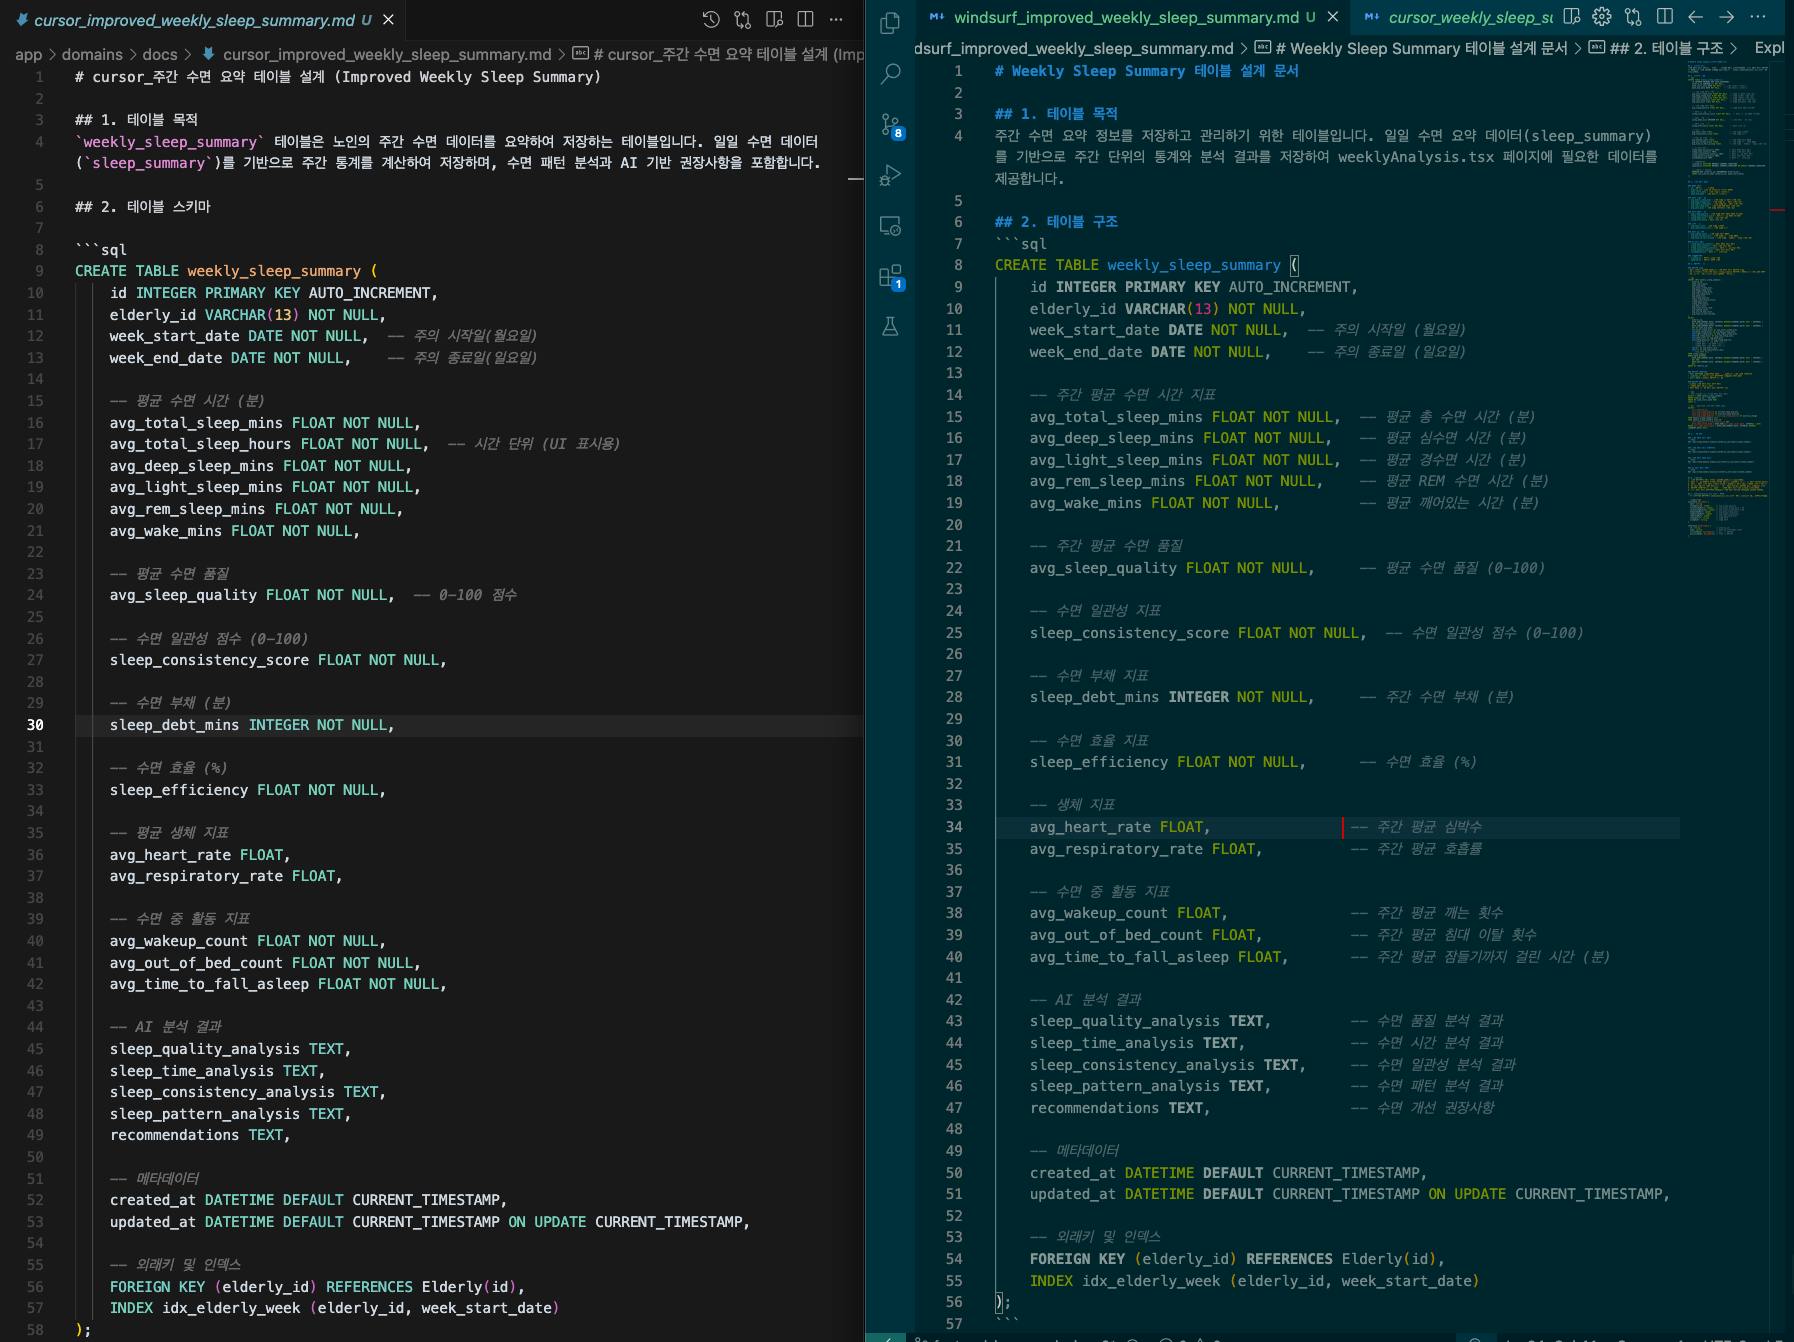Toggle split editor in the left window toolbar
The height and width of the screenshot is (1342, 1794).
click(x=805, y=19)
